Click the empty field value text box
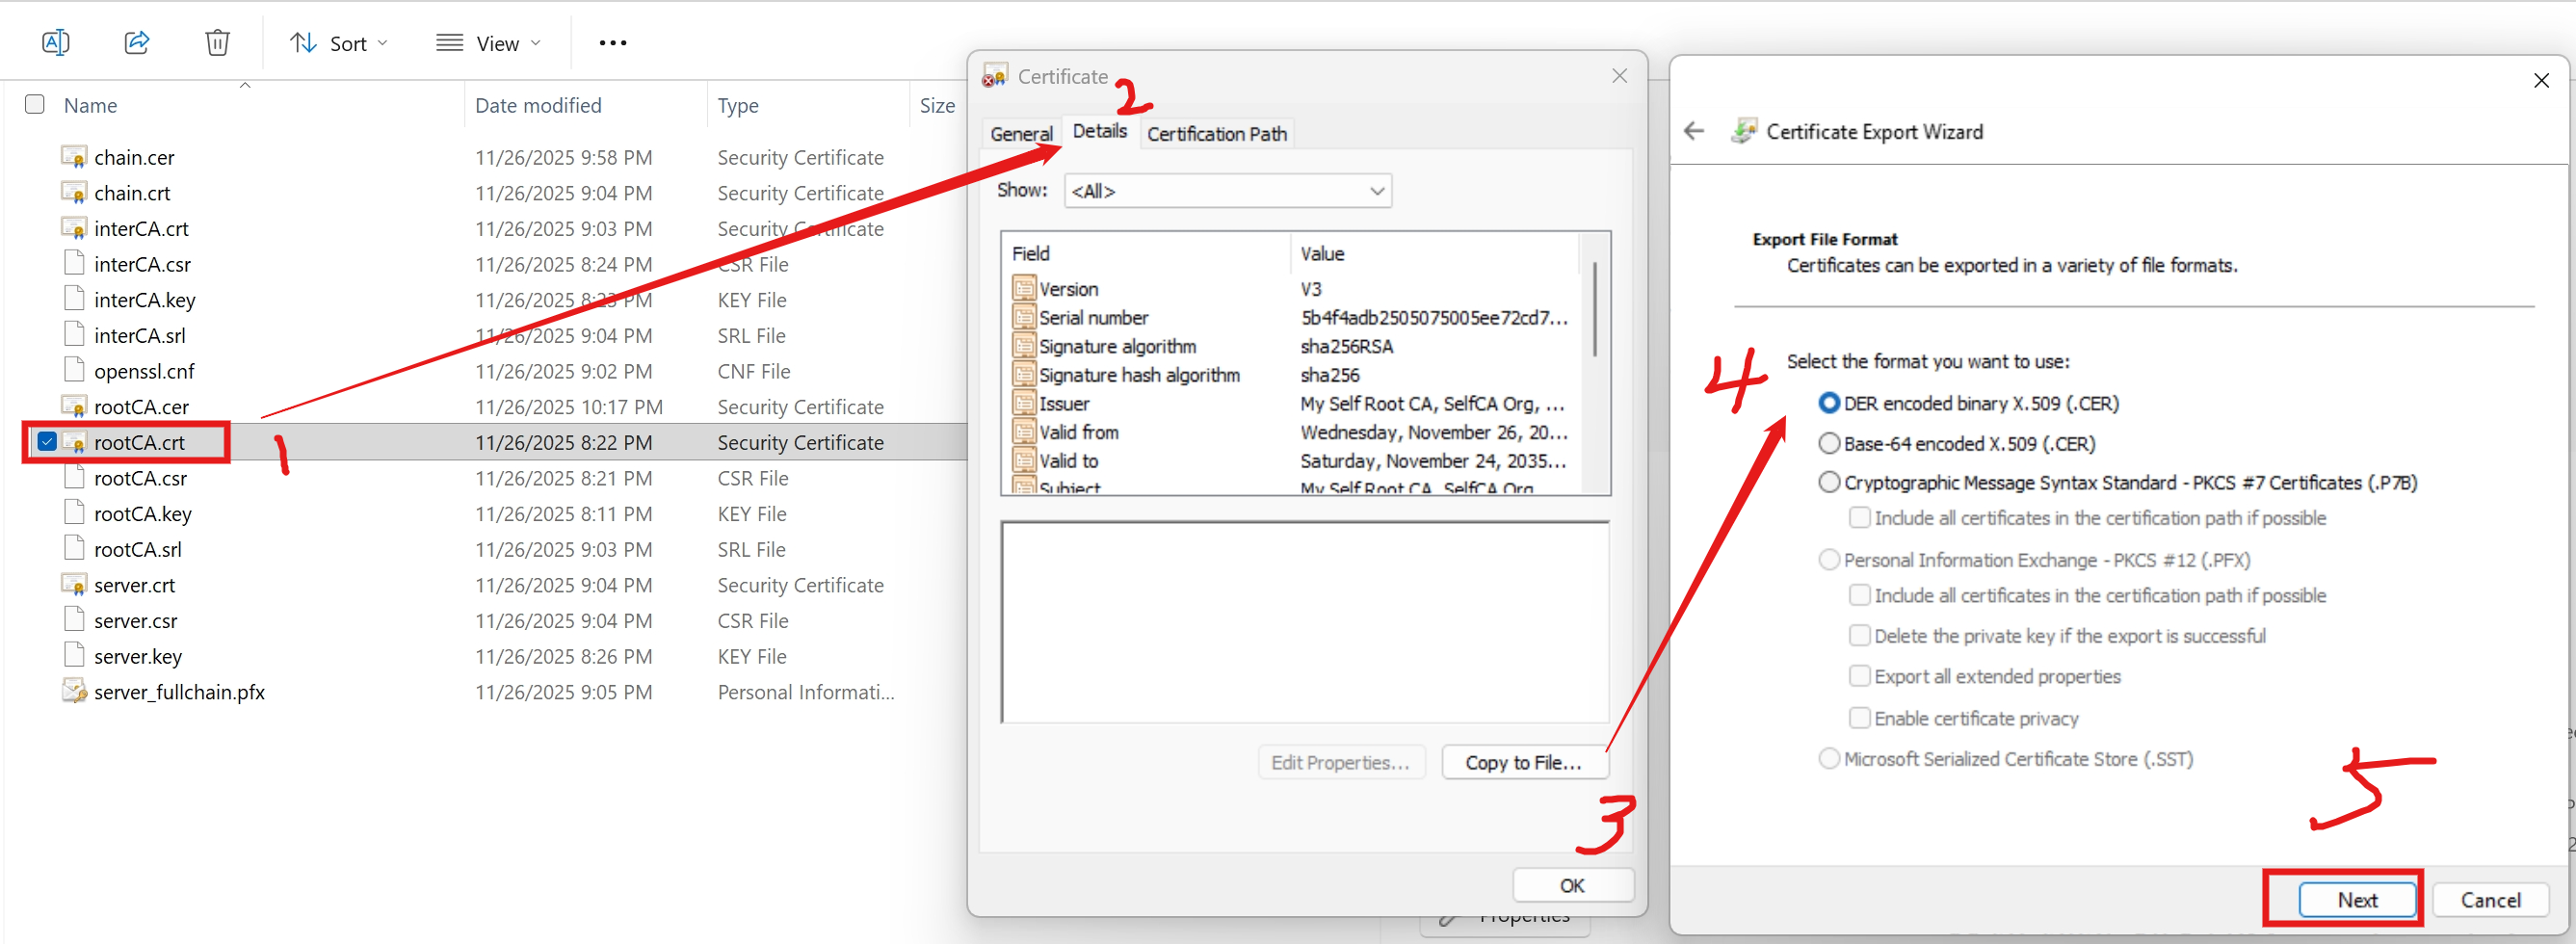2576x944 pixels. [x=1305, y=622]
